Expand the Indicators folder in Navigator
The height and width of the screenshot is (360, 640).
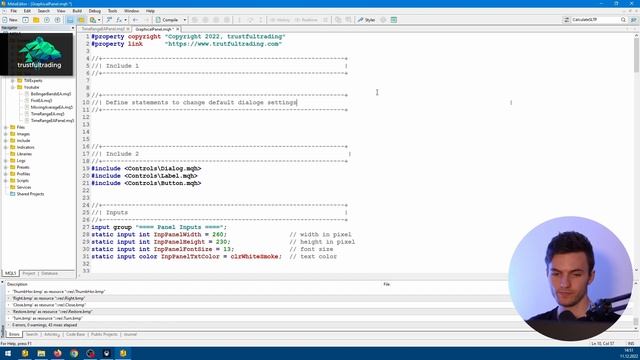coord(6,147)
